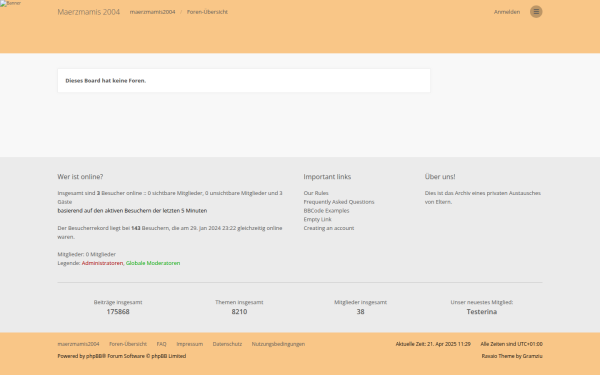Open Foren-Übersicht breadcrumb in header
Screen dimensions: 600x375
(207, 12)
